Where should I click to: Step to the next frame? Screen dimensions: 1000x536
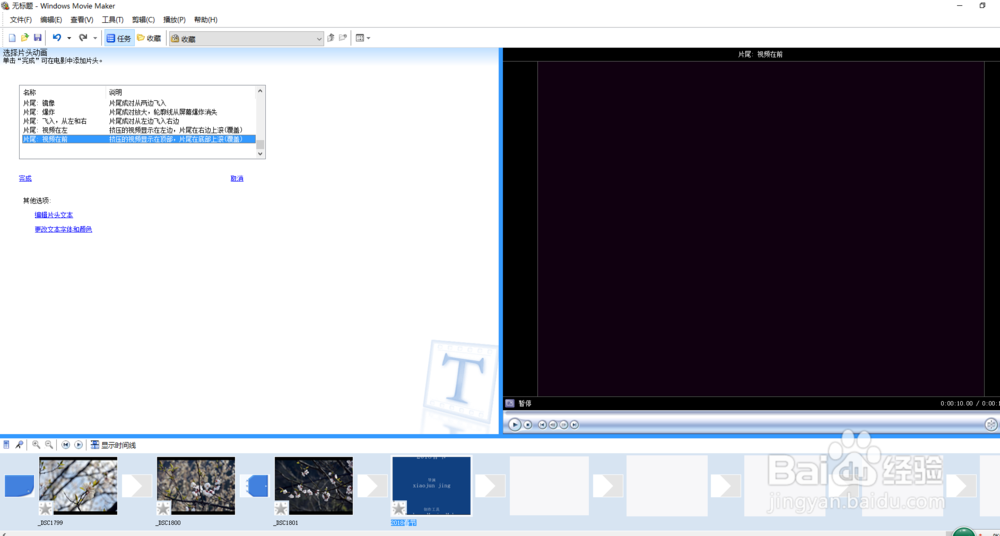pyautogui.click(x=564, y=424)
